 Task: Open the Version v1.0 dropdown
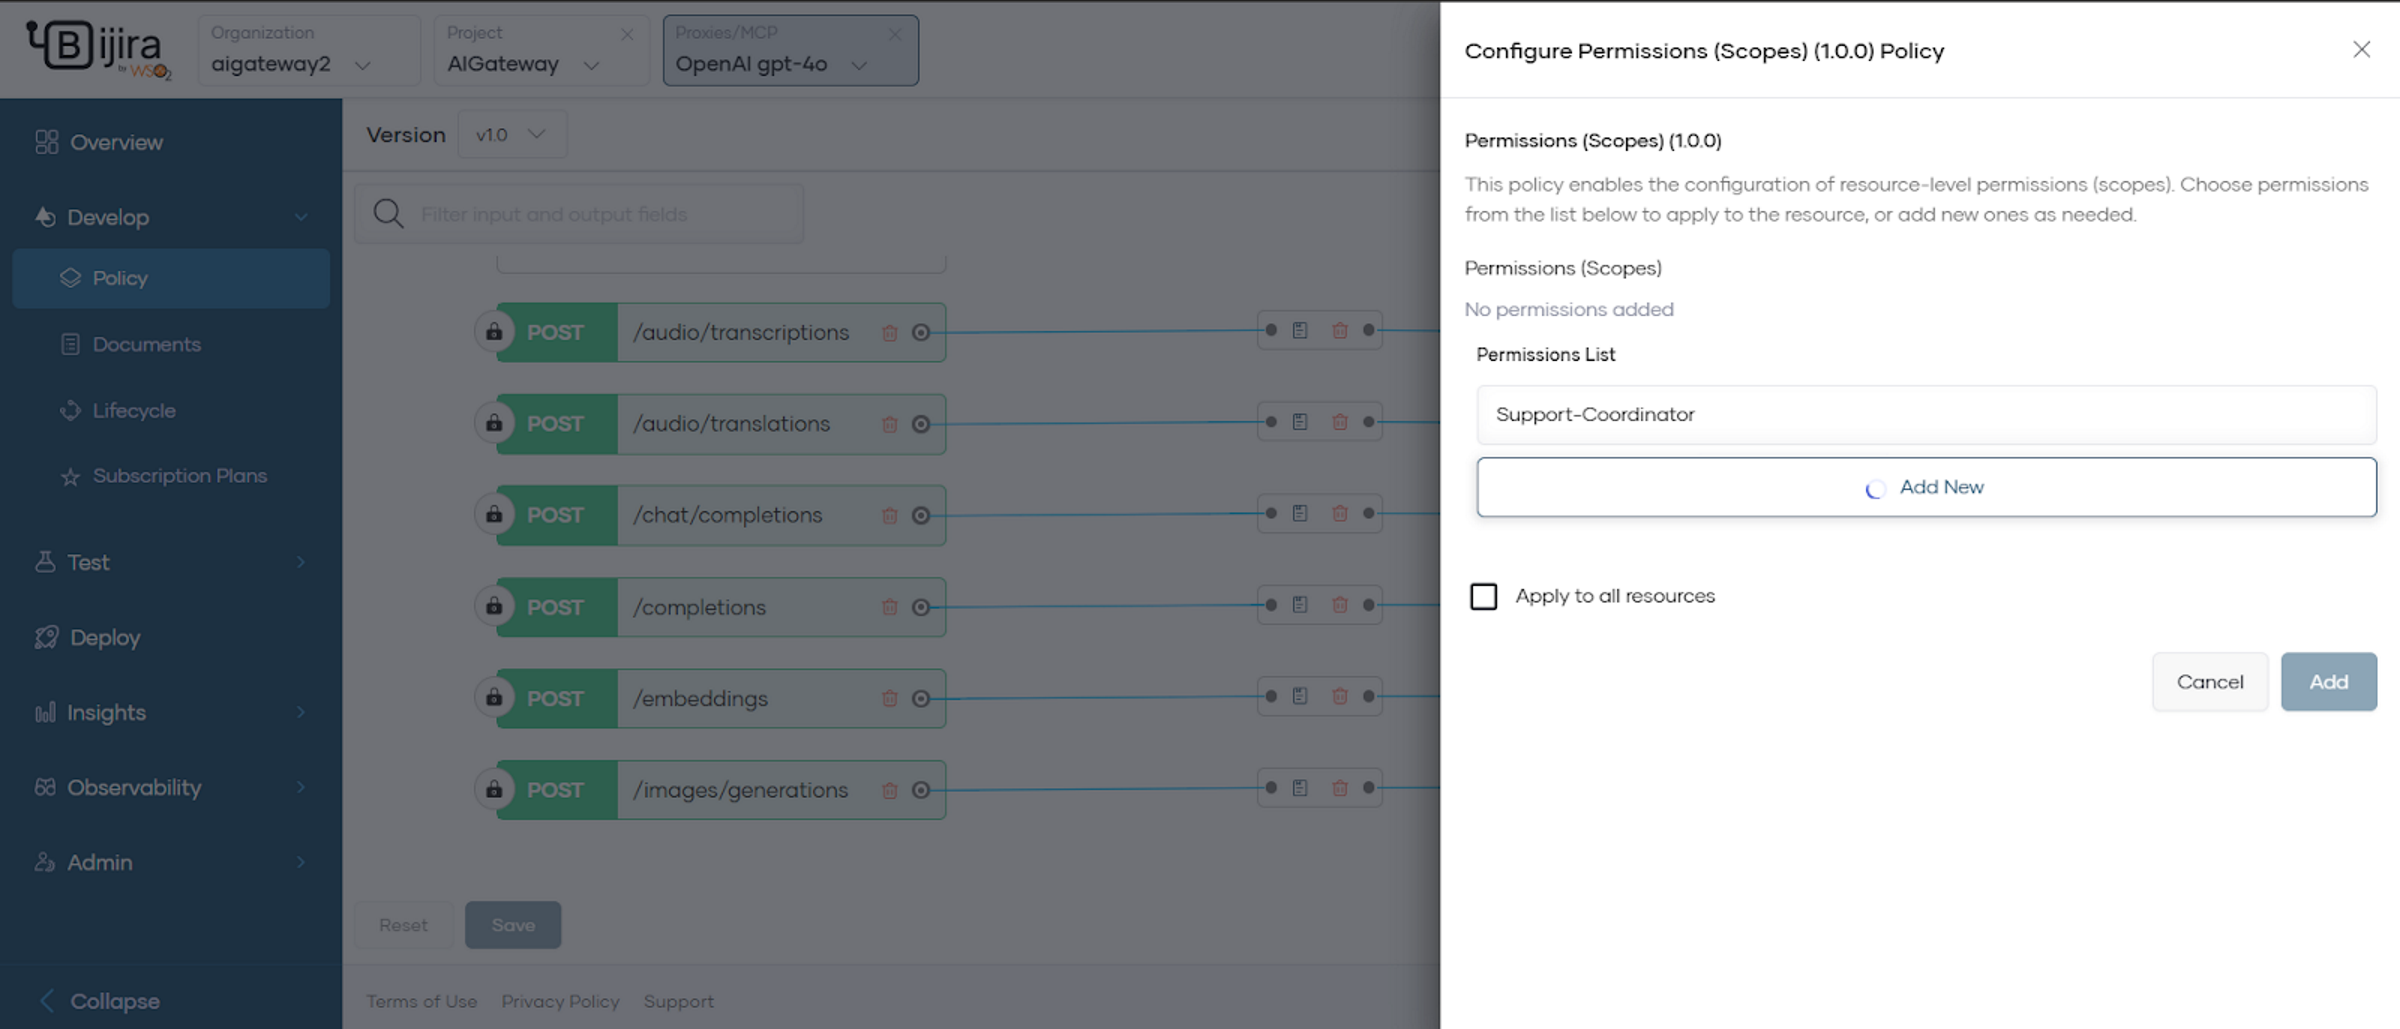point(512,134)
